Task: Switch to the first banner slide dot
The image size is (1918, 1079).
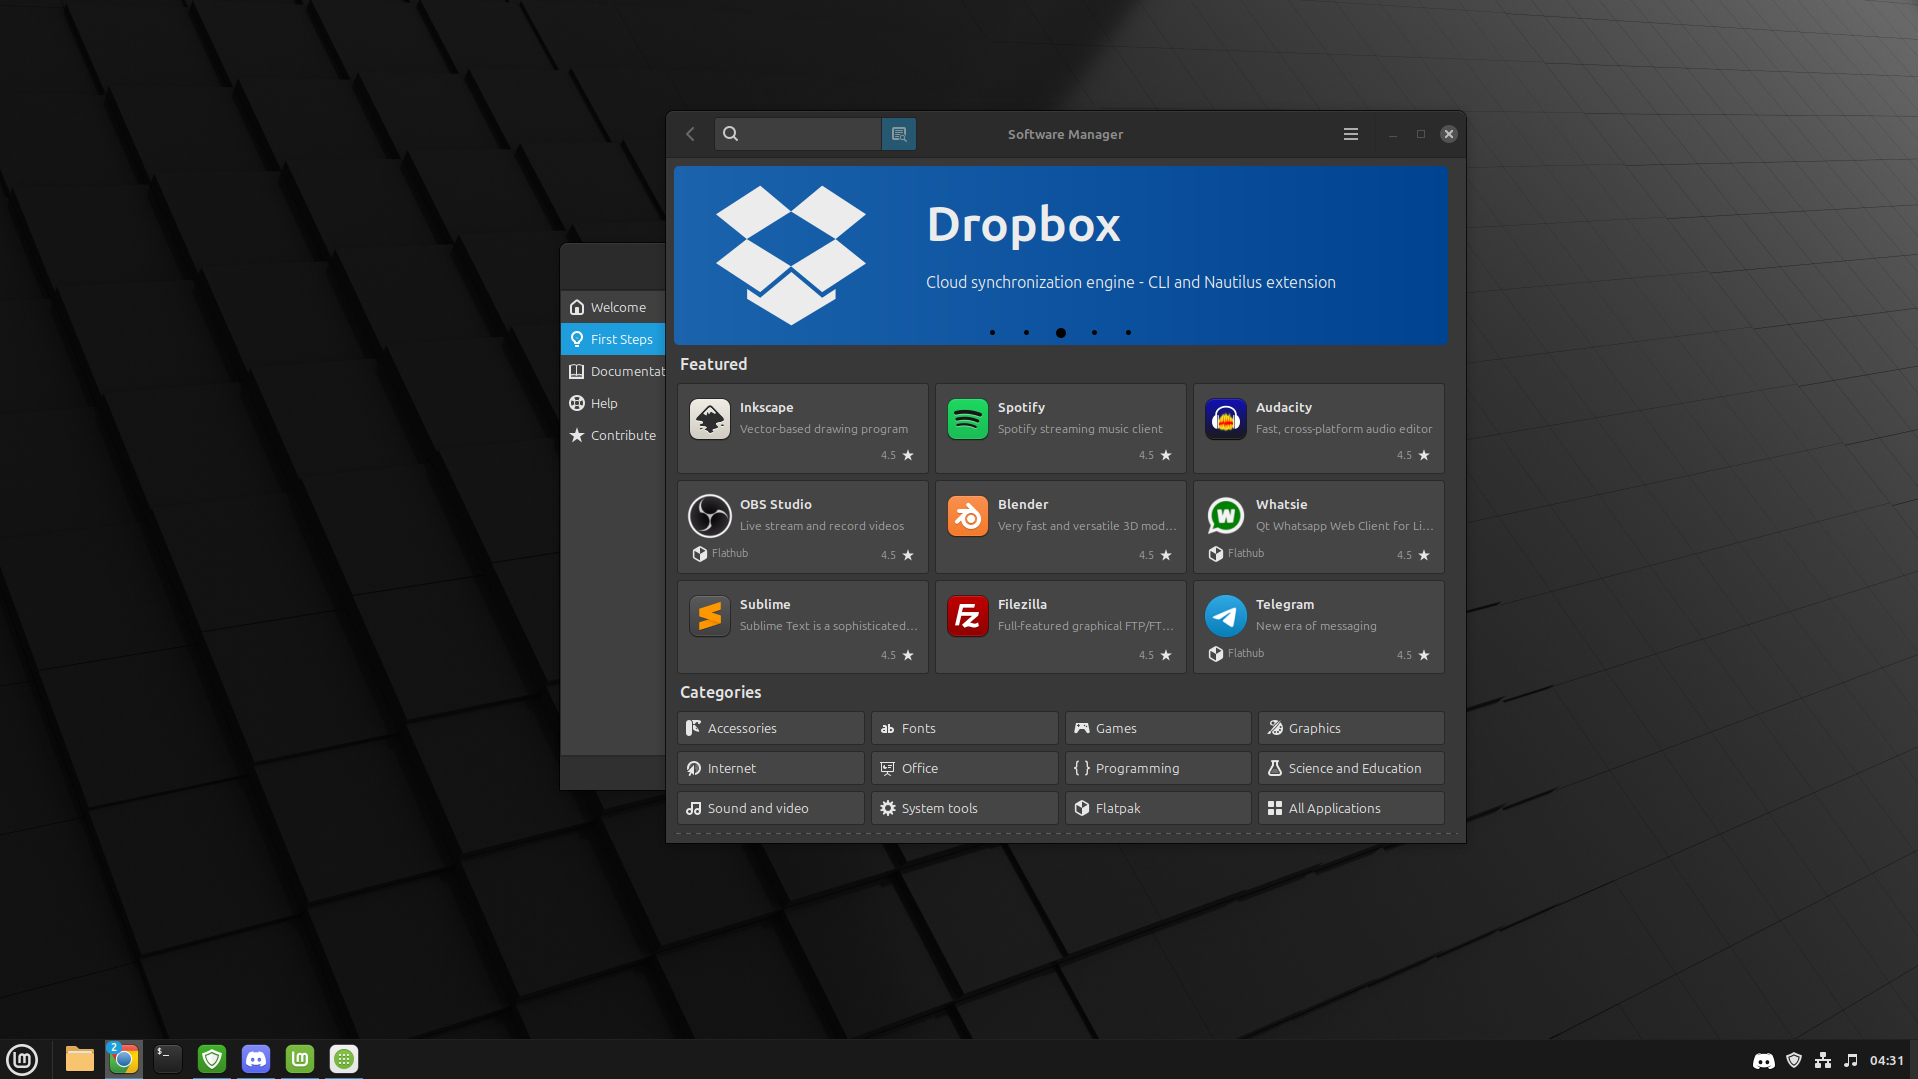Action: [x=992, y=333]
